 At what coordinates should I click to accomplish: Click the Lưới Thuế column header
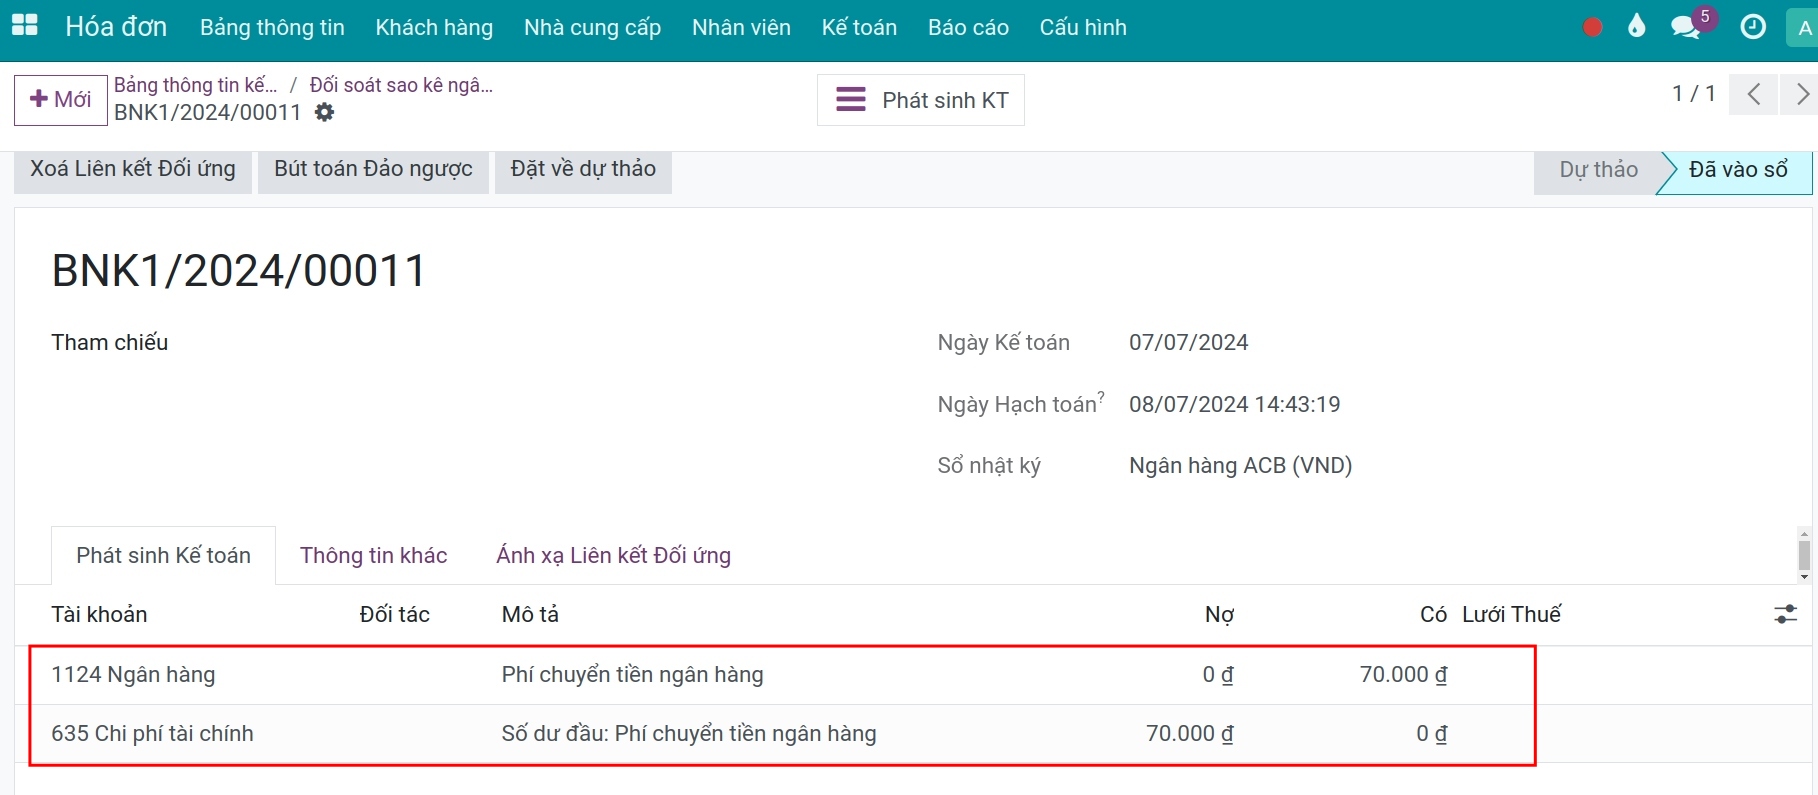tap(1511, 615)
